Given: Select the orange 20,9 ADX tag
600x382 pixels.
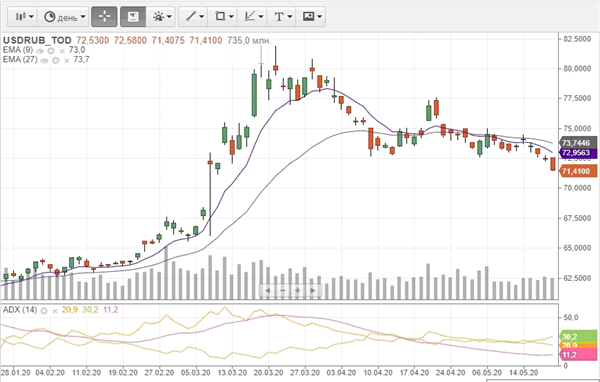Looking at the screenshot, I should coord(578,345).
